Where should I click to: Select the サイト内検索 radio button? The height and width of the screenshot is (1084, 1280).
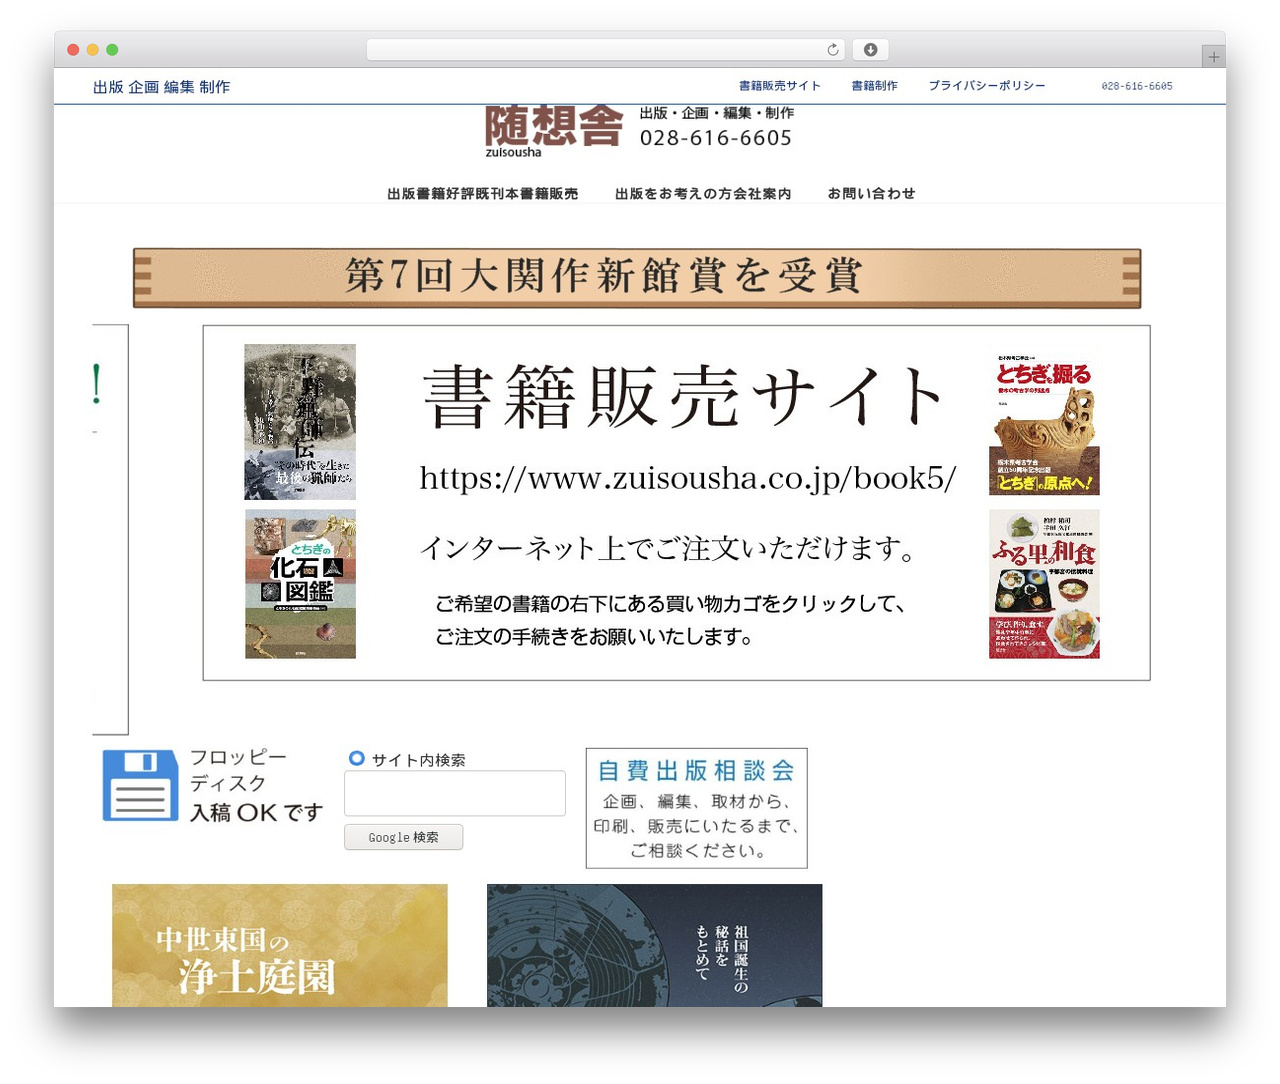coord(356,759)
